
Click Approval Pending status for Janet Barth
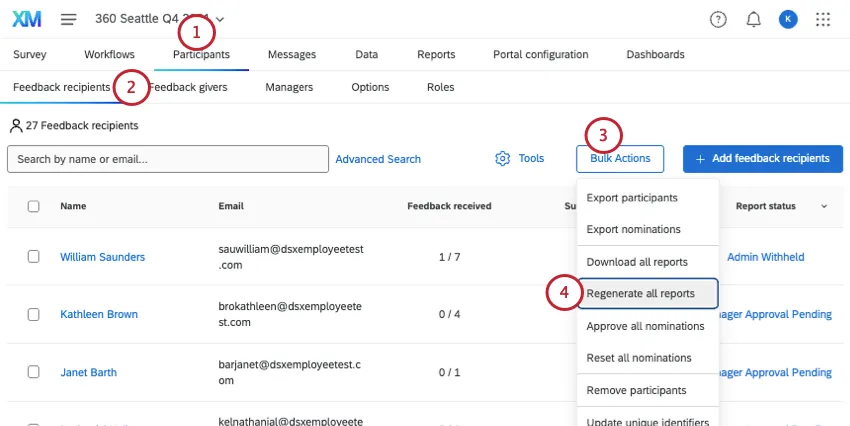click(x=775, y=372)
